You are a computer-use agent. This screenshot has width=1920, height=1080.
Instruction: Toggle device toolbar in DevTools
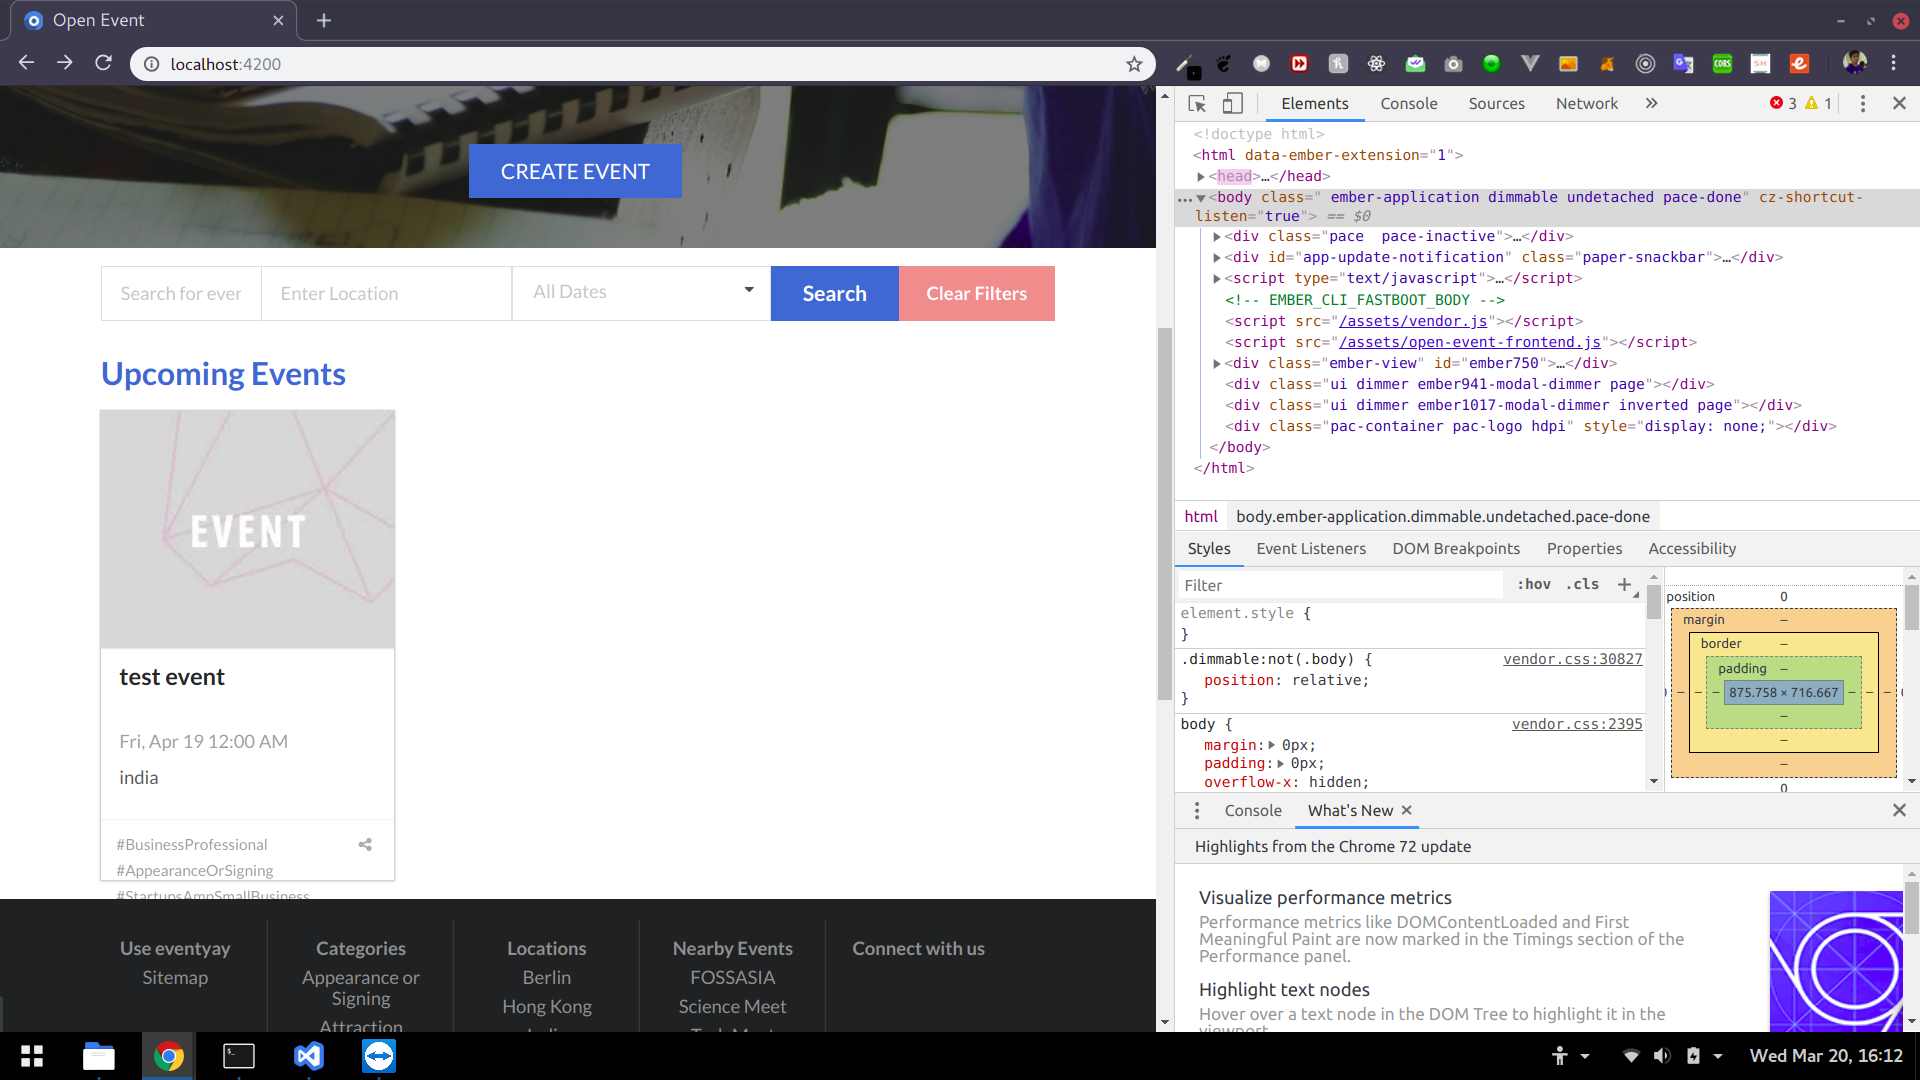(x=1233, y=103)
